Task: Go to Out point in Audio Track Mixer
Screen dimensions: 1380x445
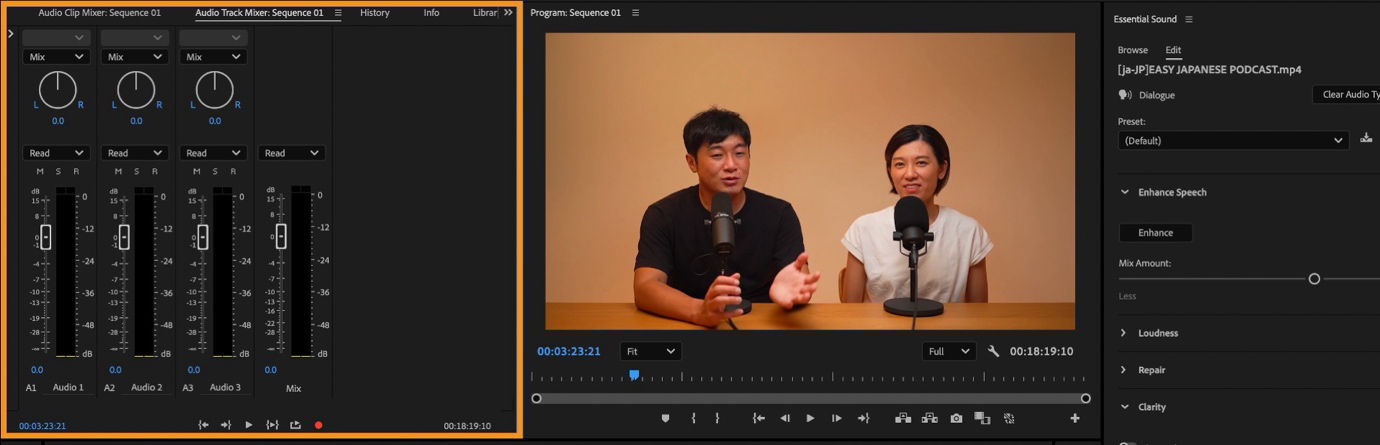Action: pyautogui.click(x=226, y=425)
